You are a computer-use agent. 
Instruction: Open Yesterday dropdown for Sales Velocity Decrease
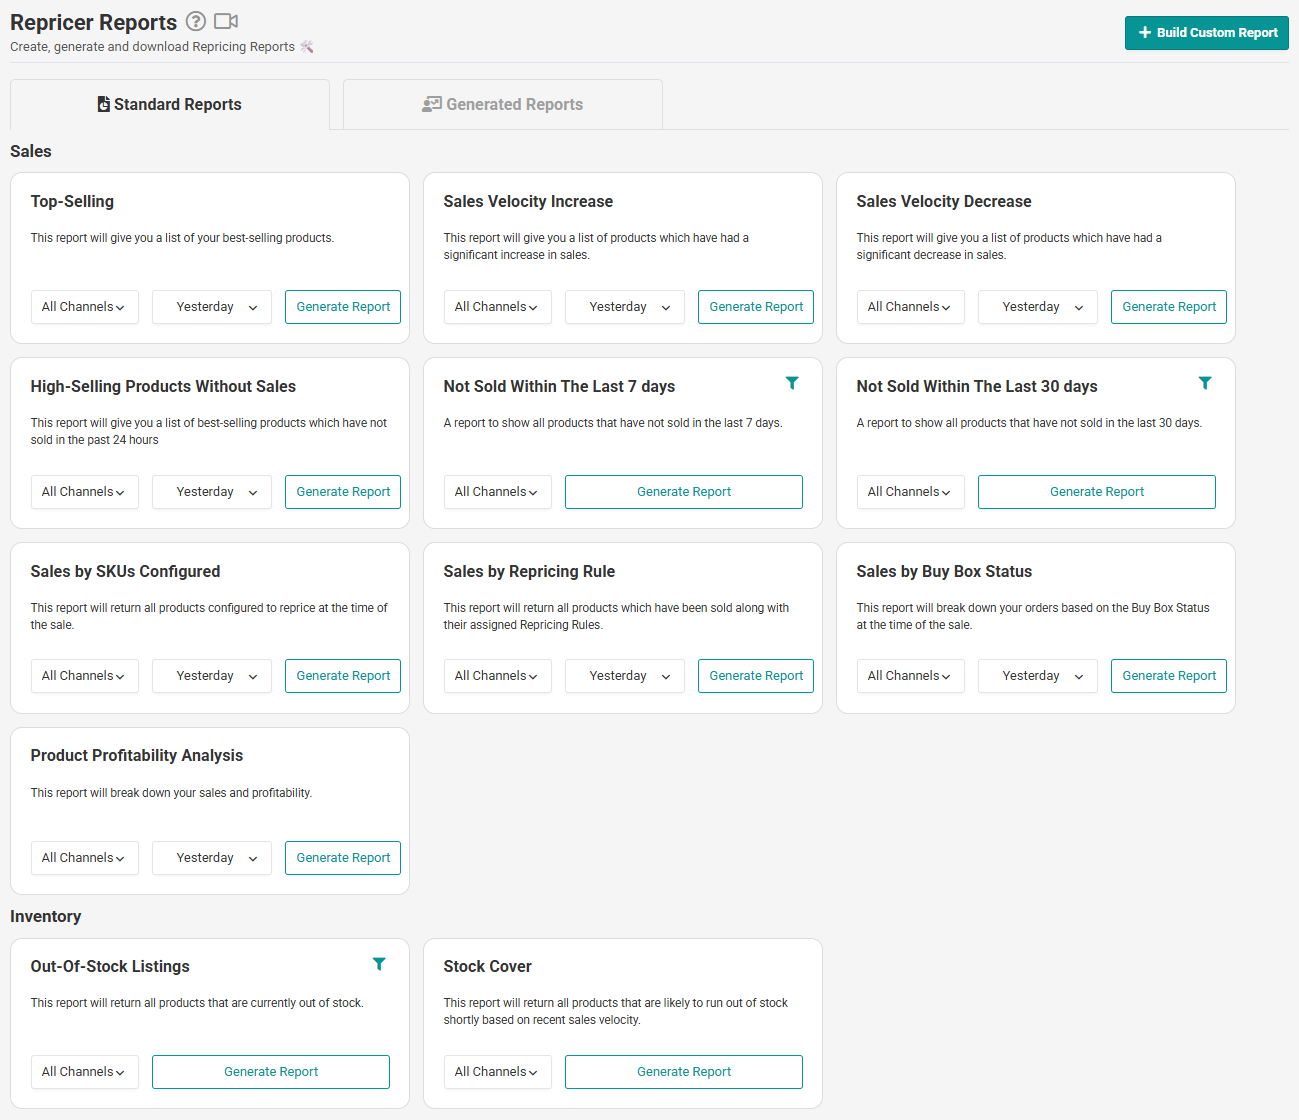pyautogui.click(x=1038, y=307)
